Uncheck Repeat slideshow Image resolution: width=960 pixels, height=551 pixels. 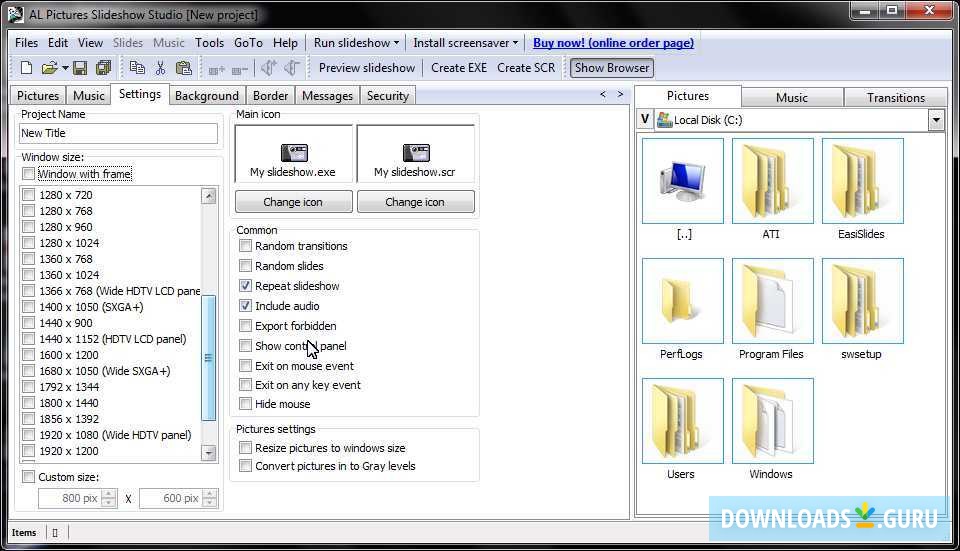(246, 286)
